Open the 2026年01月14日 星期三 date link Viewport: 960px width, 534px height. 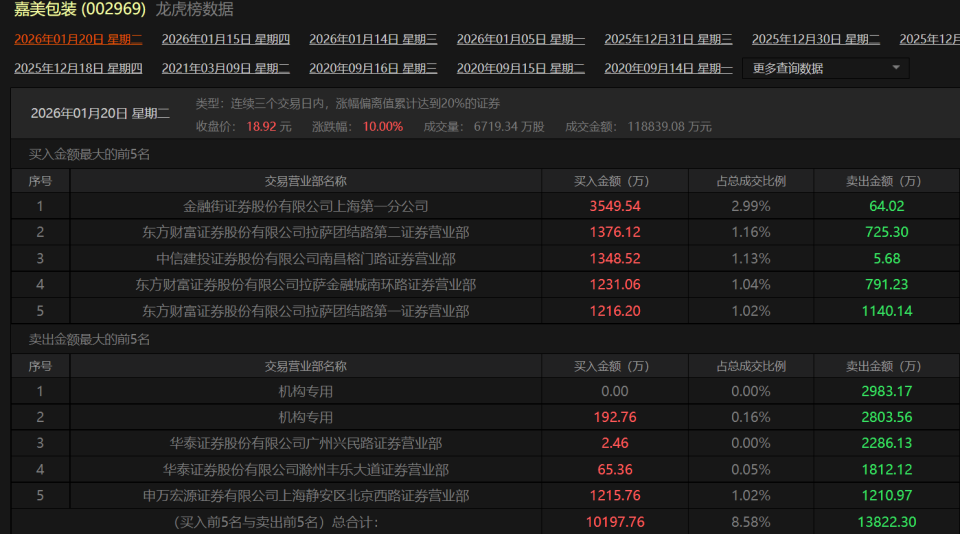coord(373,39)
